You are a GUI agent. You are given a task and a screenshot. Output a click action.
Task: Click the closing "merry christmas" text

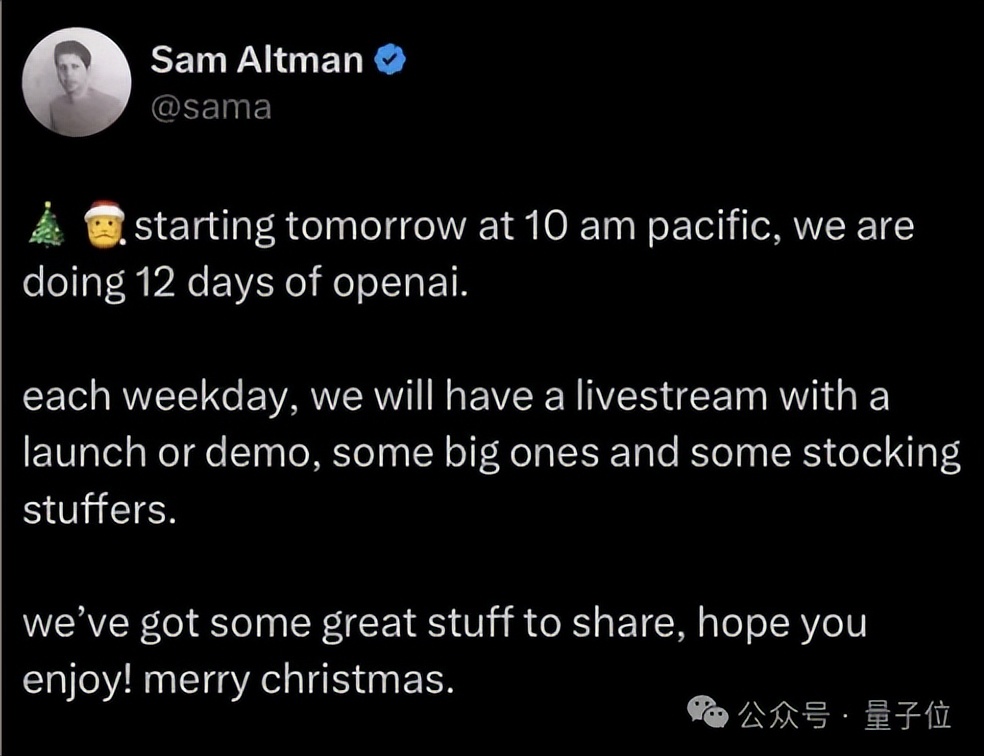(x=295, y=680)
